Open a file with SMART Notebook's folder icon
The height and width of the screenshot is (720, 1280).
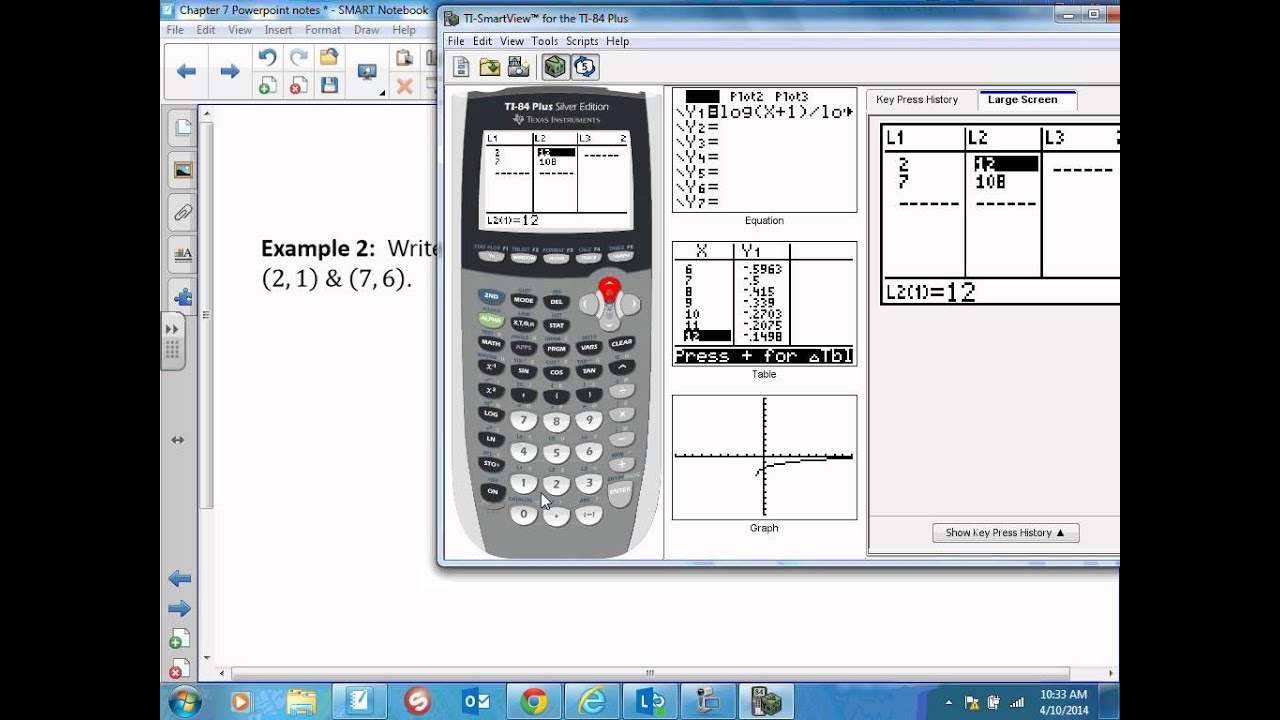(328, 58)
